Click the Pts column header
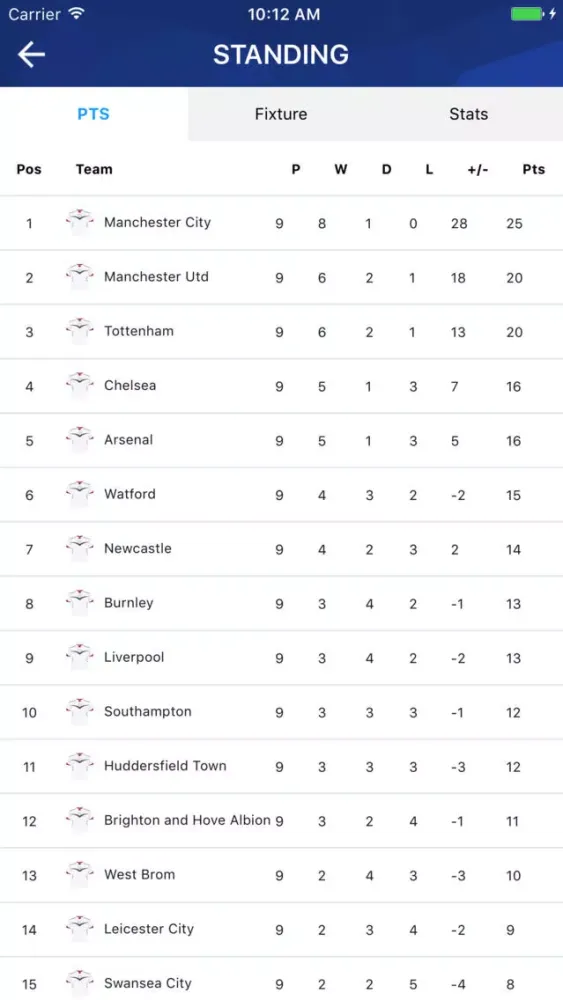Screen dimensions: 563x1000 [x=534, y=169]
